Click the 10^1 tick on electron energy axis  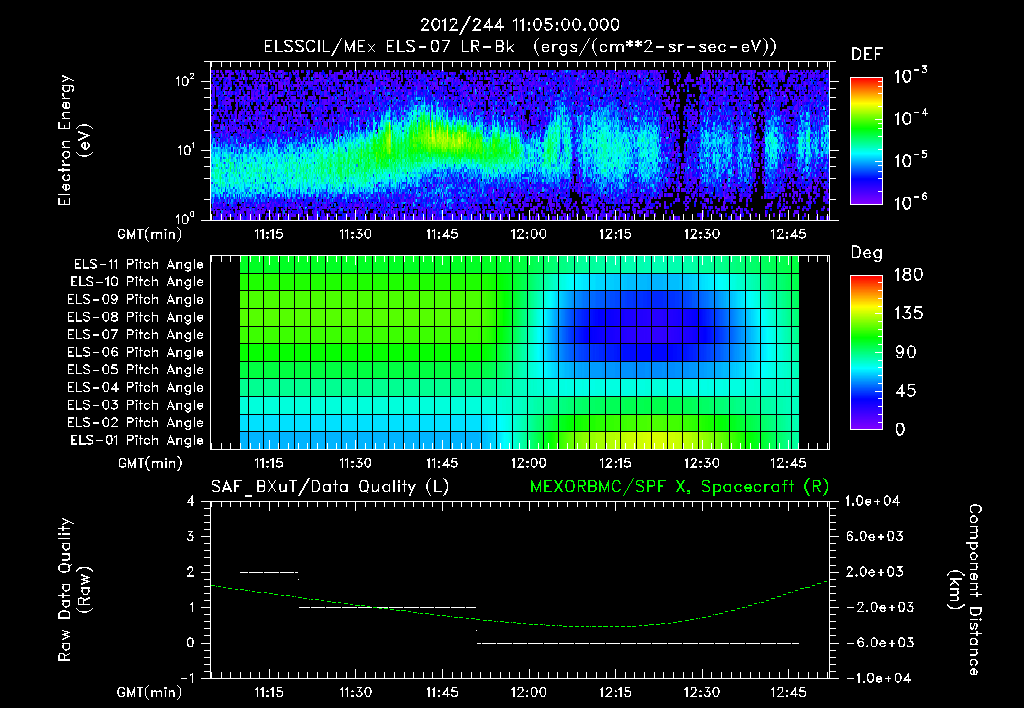point(185,150)
